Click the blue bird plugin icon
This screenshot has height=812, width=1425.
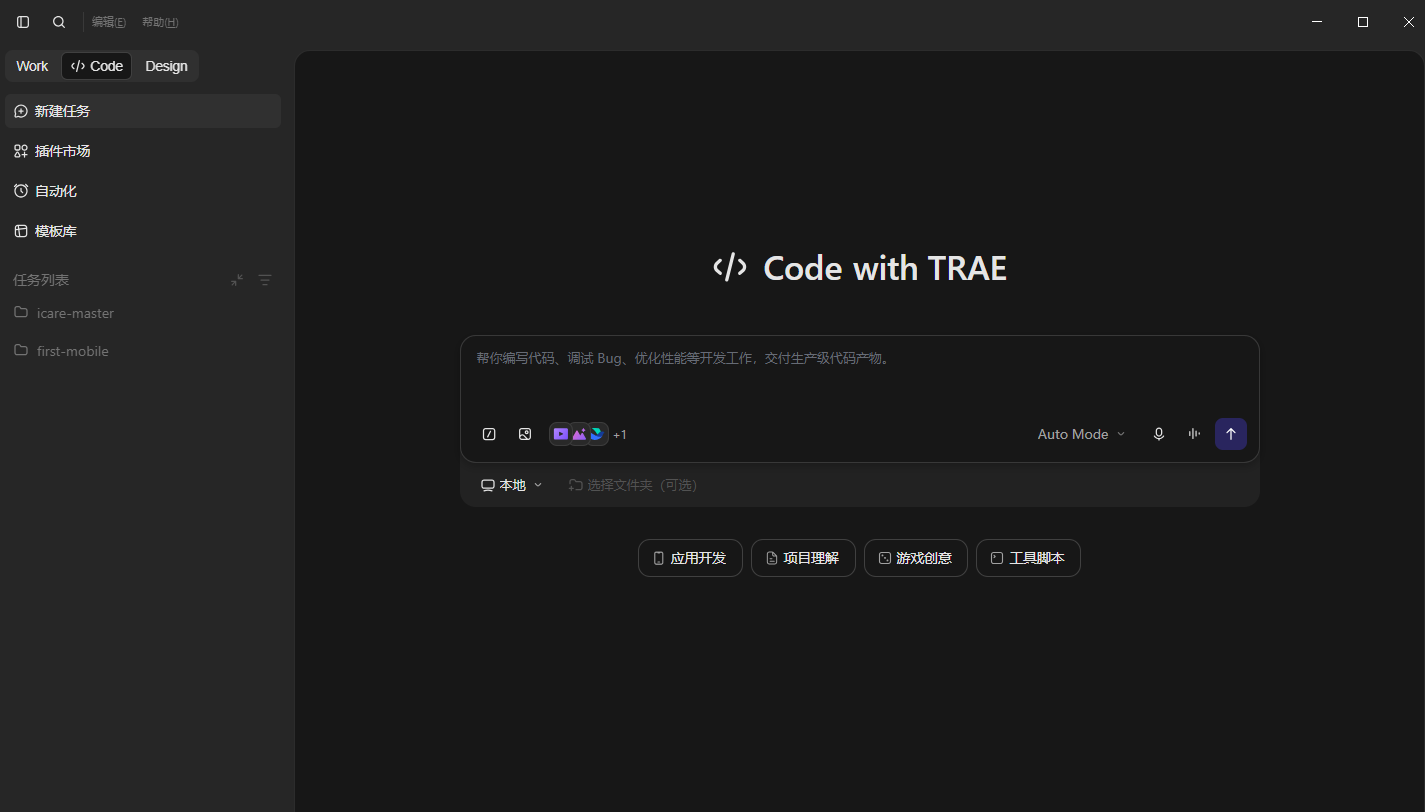tap(597, 434)
